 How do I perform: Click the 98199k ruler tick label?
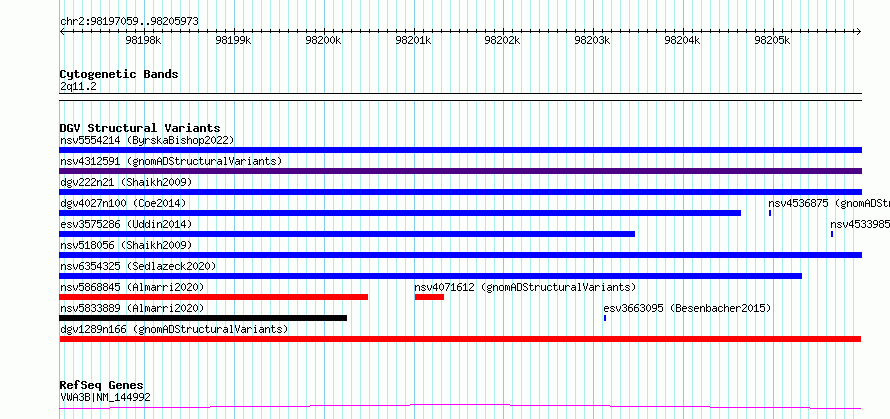pyautogui.click(x=233, y=40)
